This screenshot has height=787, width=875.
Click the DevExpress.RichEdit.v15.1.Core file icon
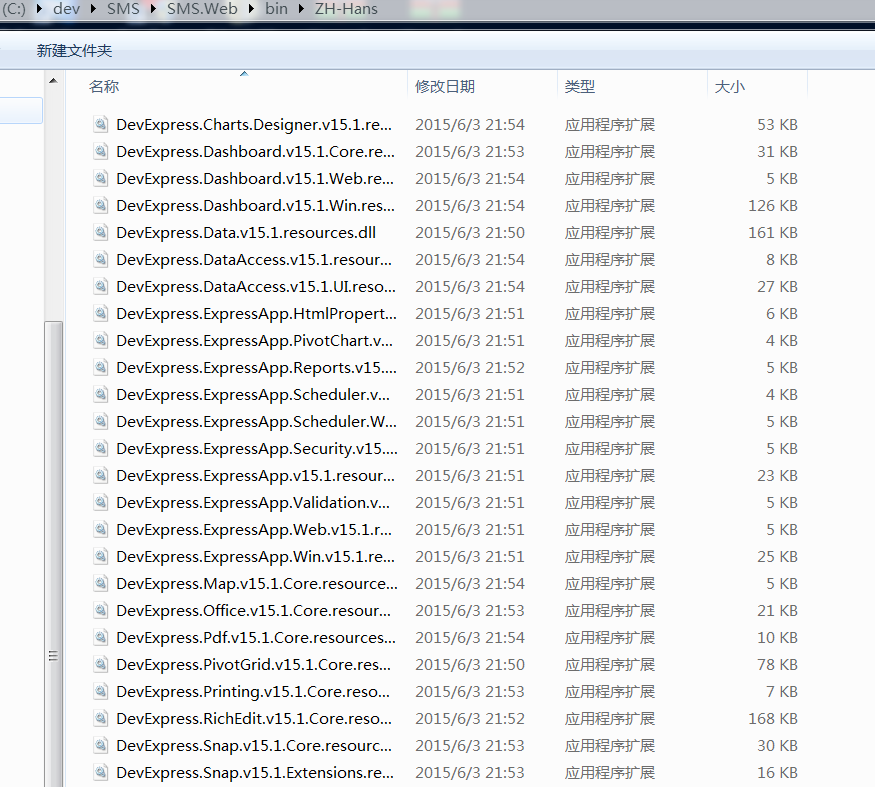(x=100, y=718)
